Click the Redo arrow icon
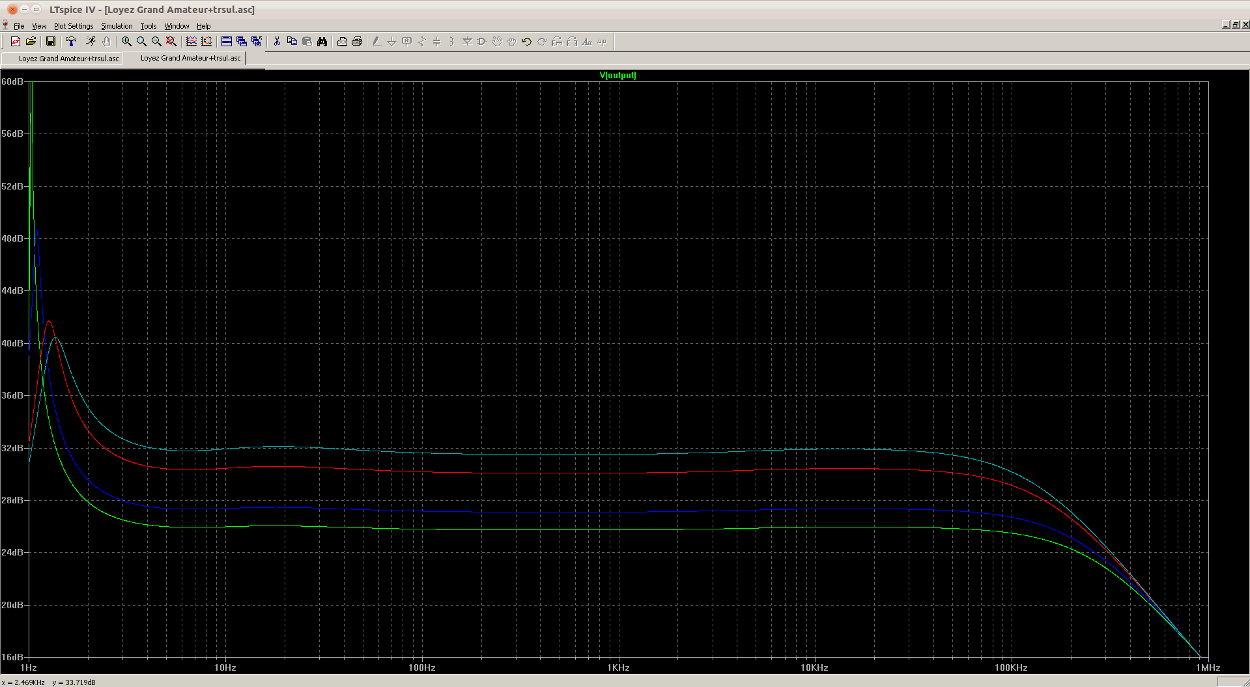Viewport: 1250px width, 687px height. [542, 41]
